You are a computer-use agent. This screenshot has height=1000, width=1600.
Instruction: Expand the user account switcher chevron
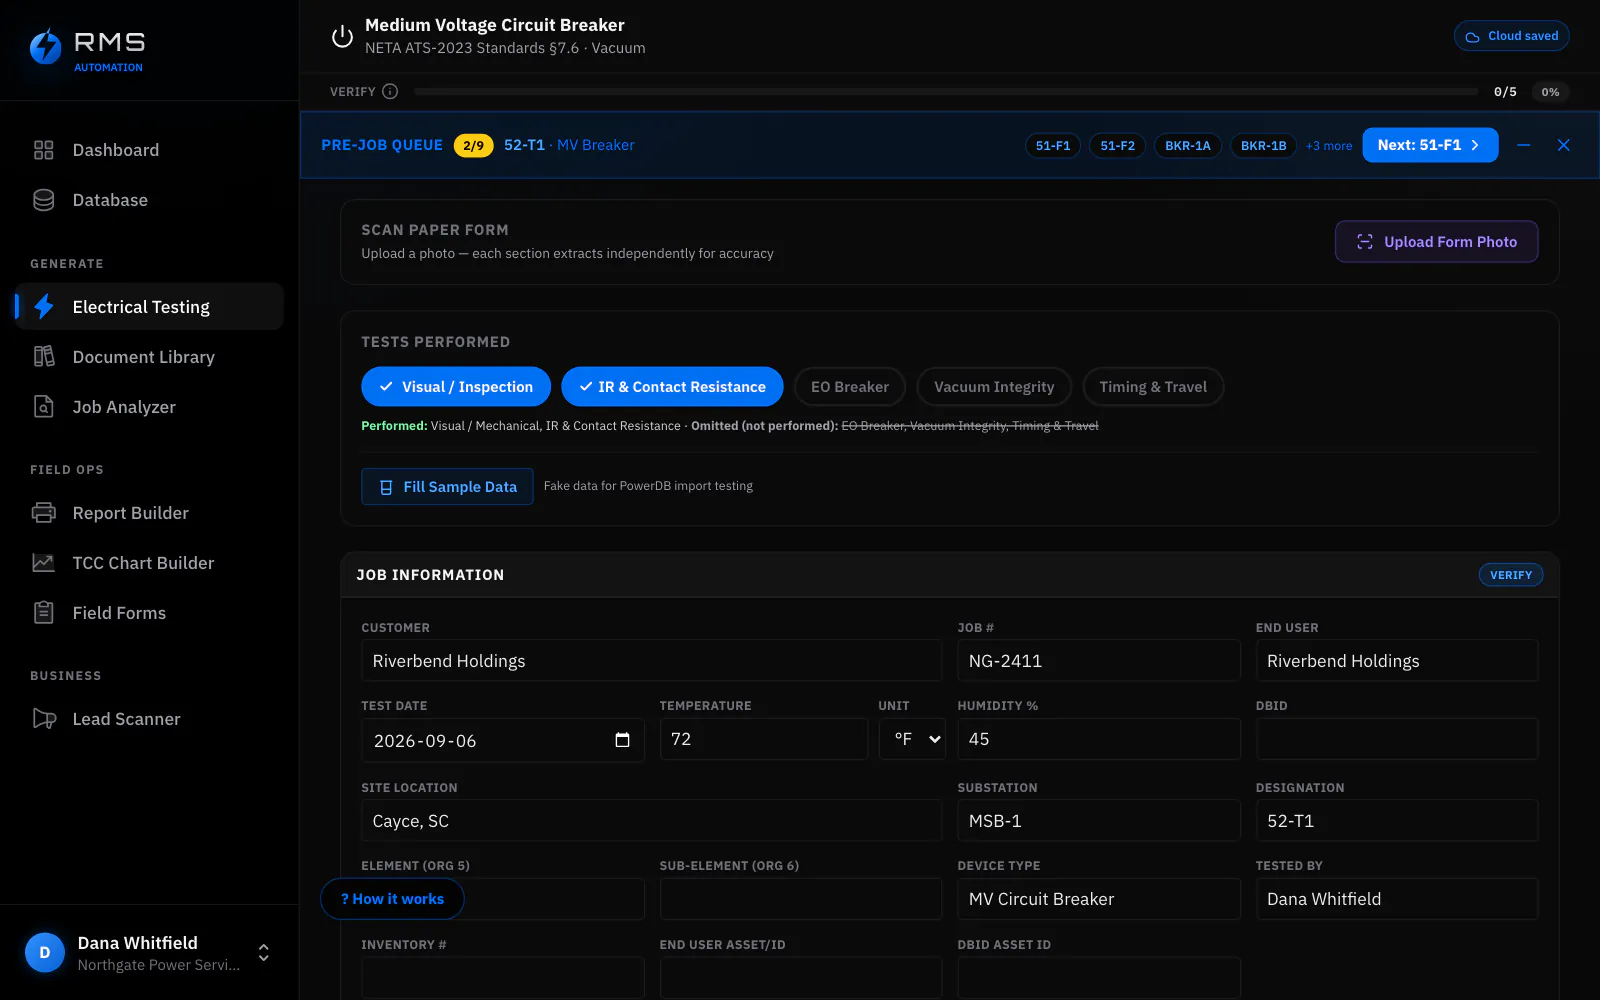coord(264,953)
